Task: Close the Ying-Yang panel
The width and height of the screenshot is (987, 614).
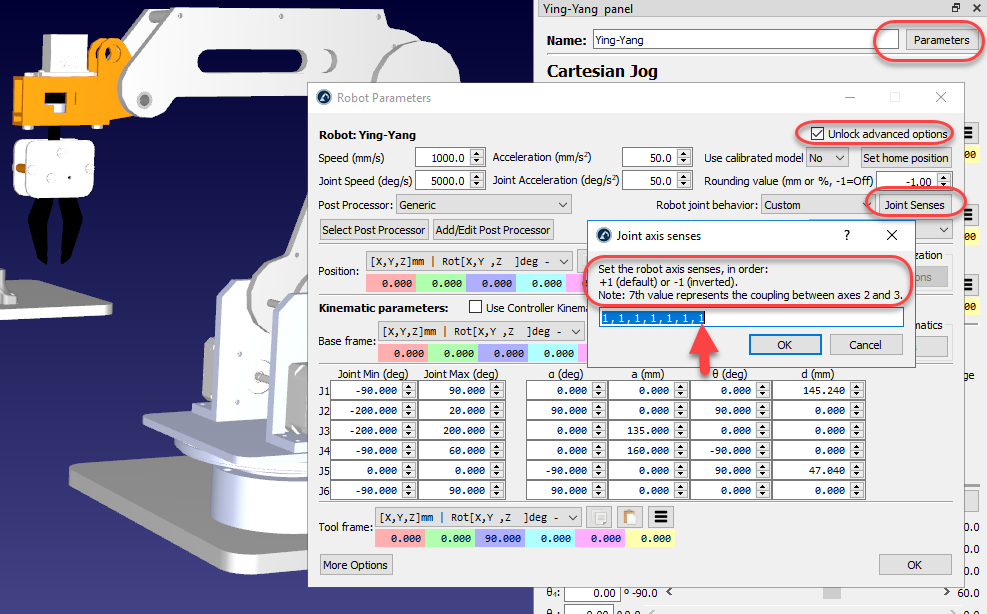Action: (x=975, y=8)
